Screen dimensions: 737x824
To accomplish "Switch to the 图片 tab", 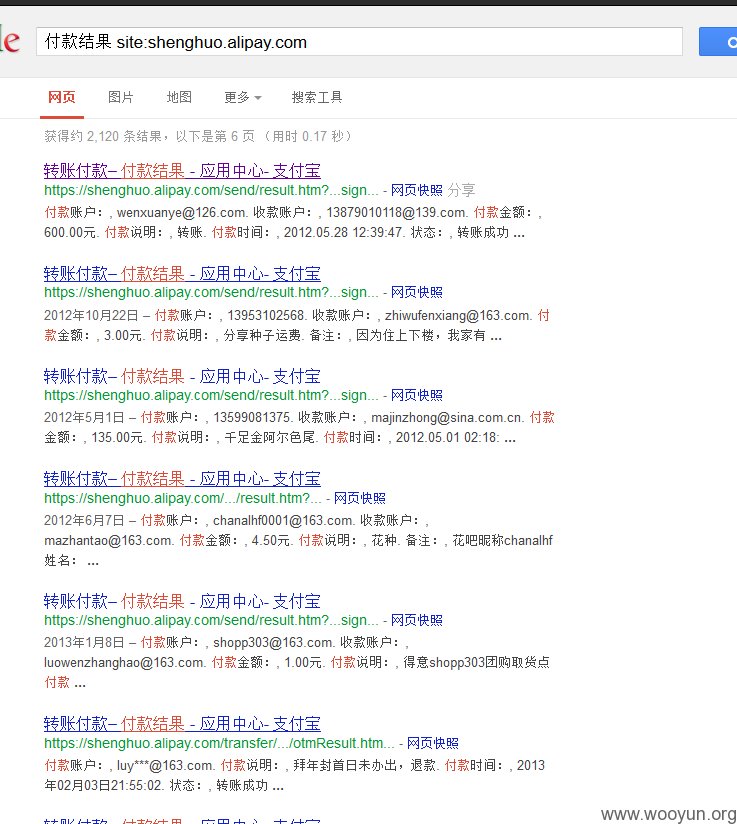I will (120, 97).
